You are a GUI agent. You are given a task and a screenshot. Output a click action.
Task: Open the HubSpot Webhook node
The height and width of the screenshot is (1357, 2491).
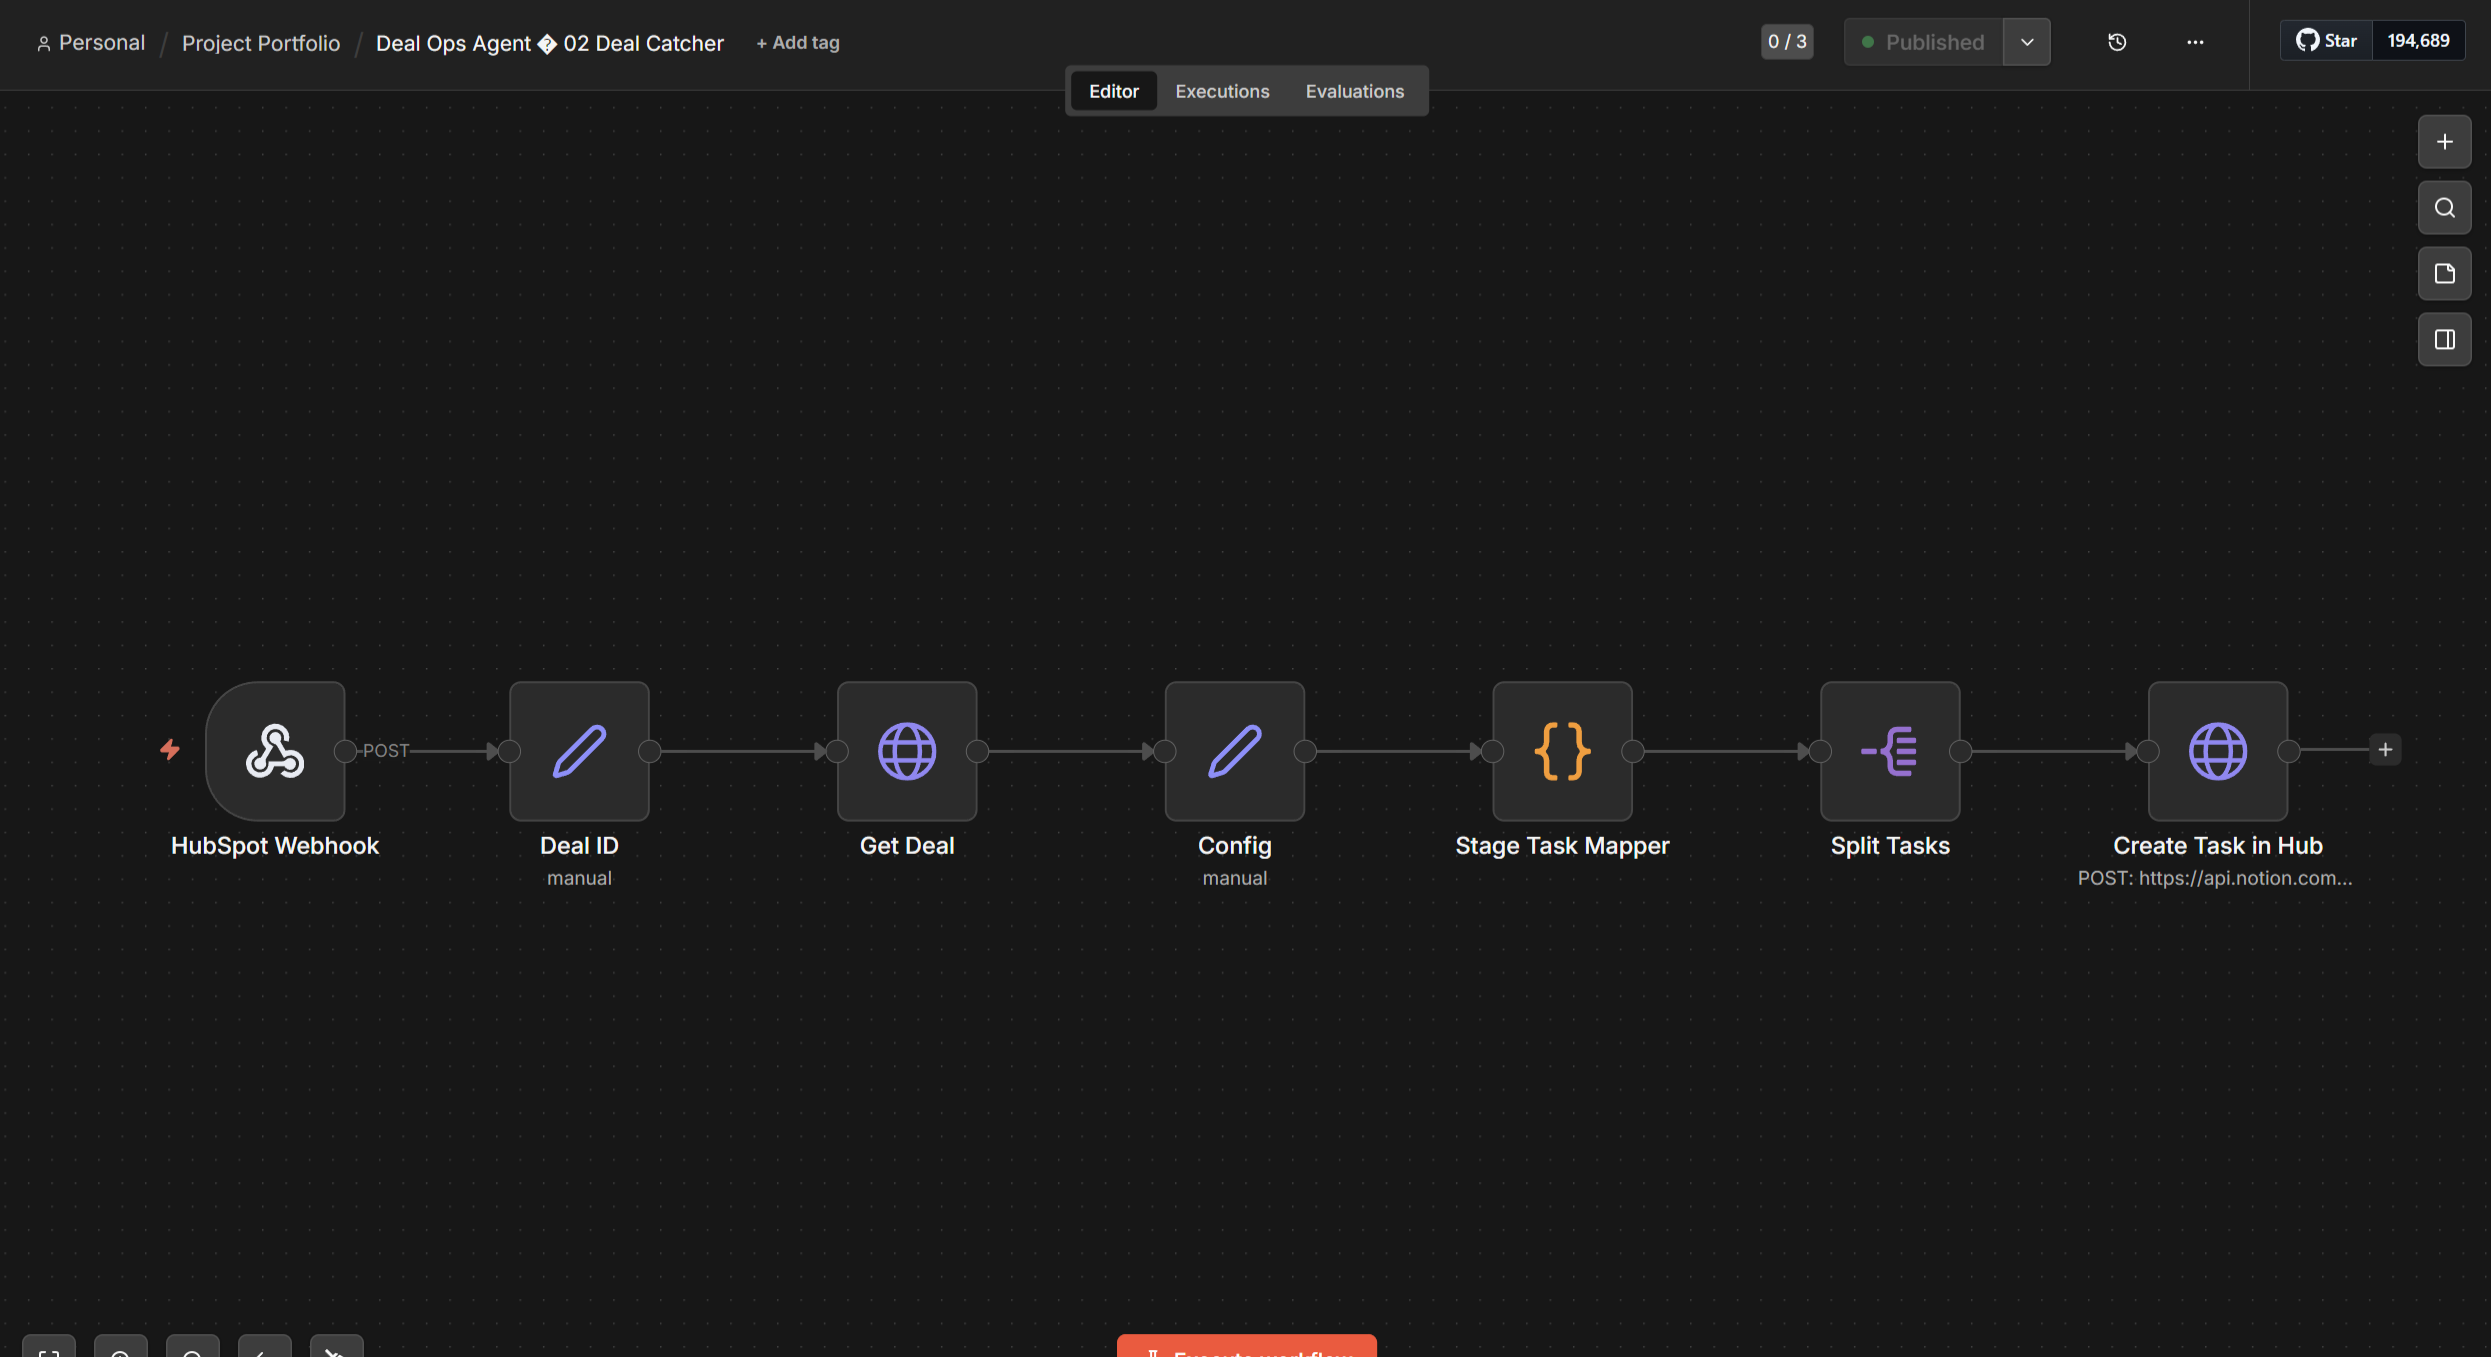[275, 751]
